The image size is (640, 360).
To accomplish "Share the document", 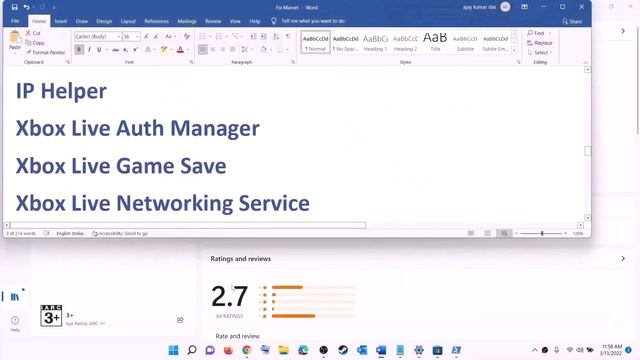I will tap(572, 21).
